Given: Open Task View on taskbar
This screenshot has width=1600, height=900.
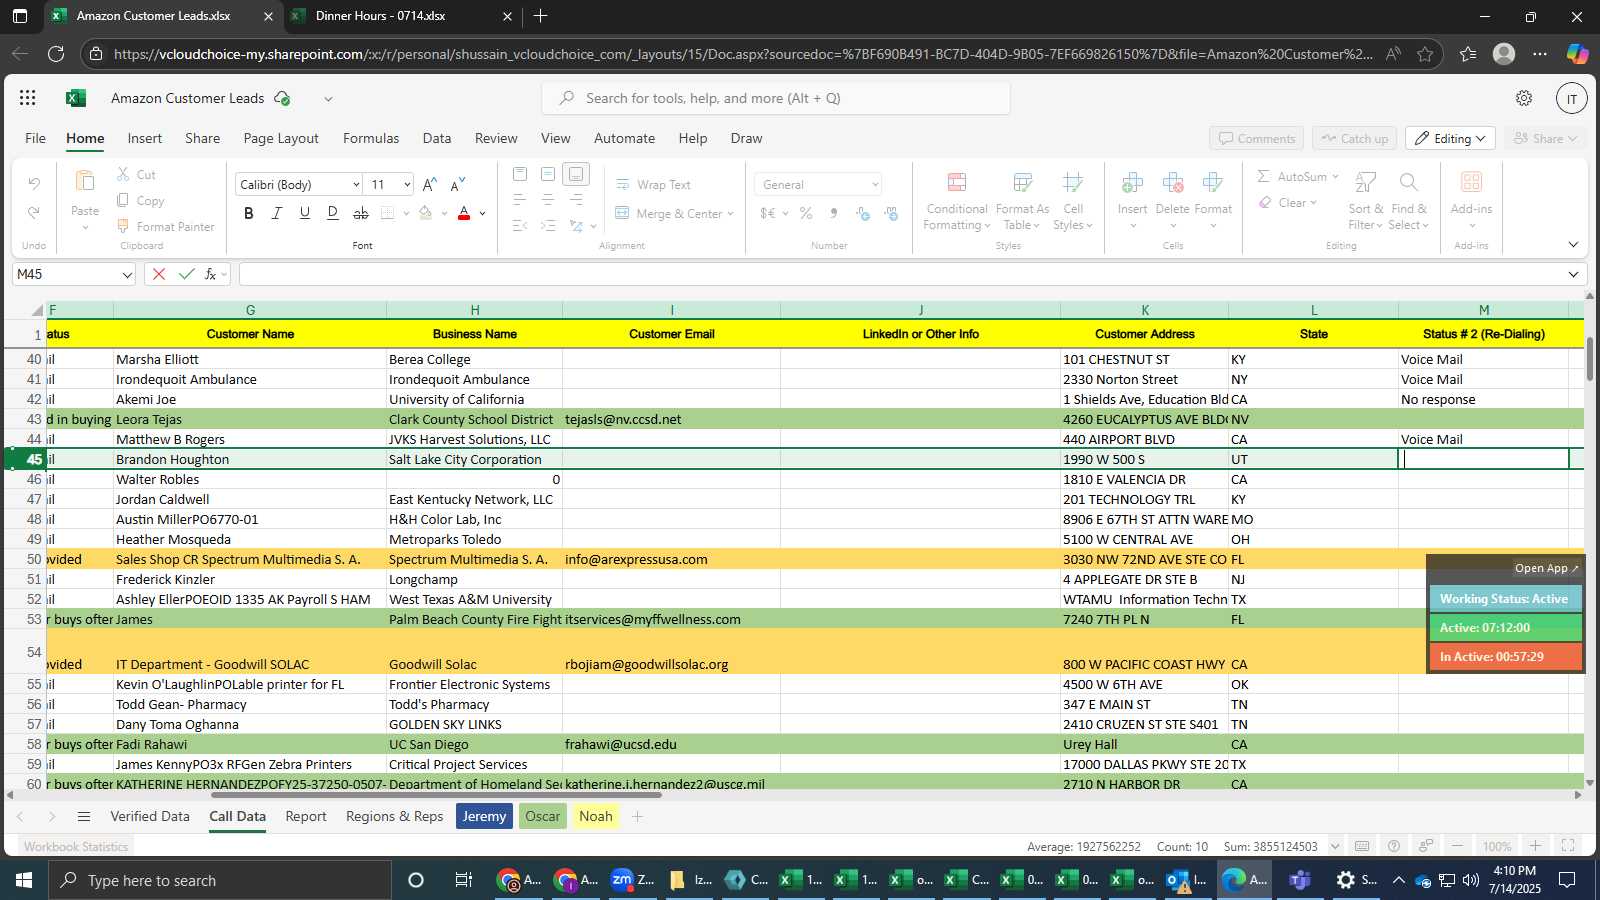Looking at the screenshot, I should pyautogui.click(x=464, y=880).
